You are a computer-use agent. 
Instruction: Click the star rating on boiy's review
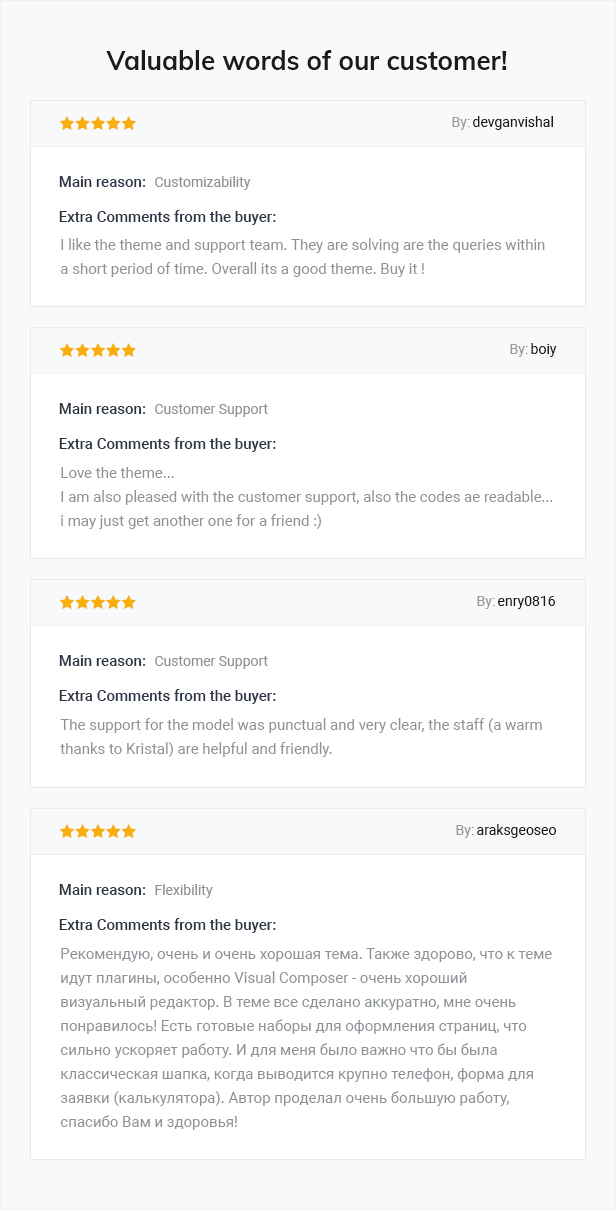coord(98,350)
